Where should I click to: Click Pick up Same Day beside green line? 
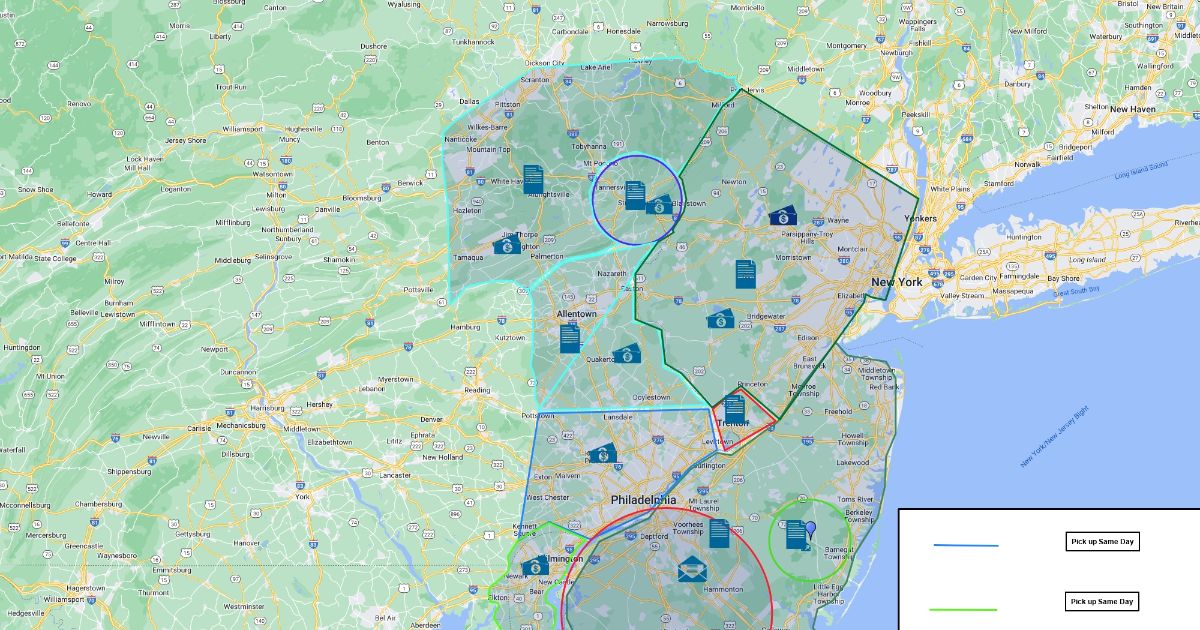pos(1102,602)
